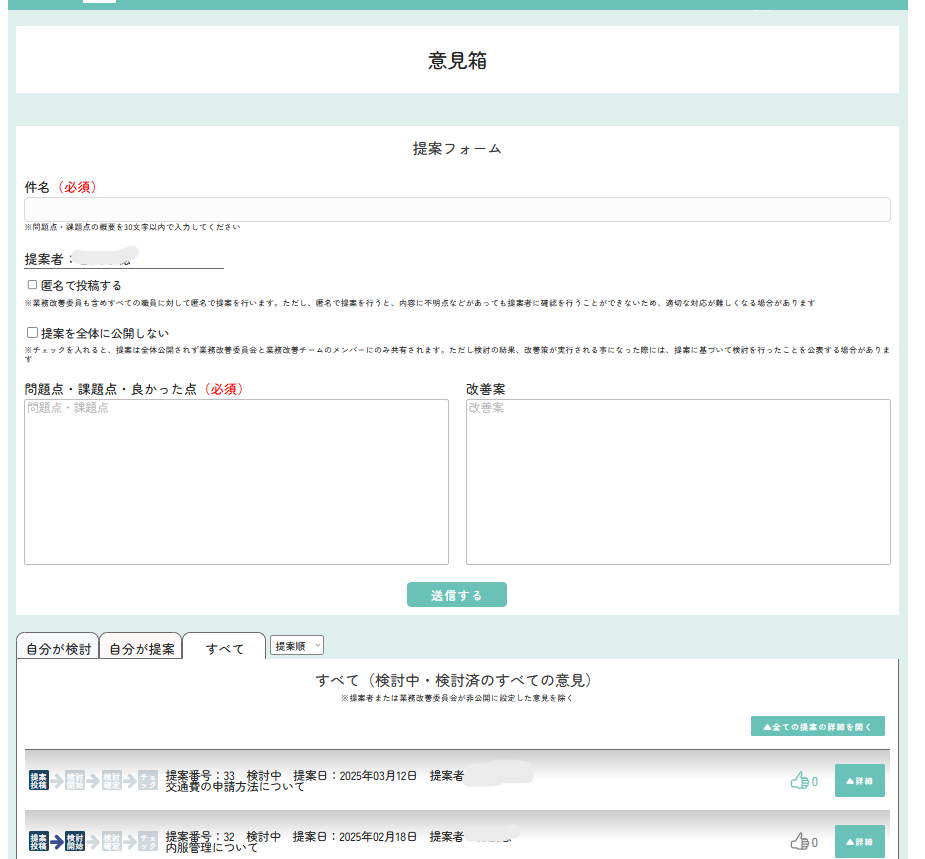925x859 pixels.
Task: Expand details of proposal 33 with 詳細 button
Action: click(x=859, y=781)
